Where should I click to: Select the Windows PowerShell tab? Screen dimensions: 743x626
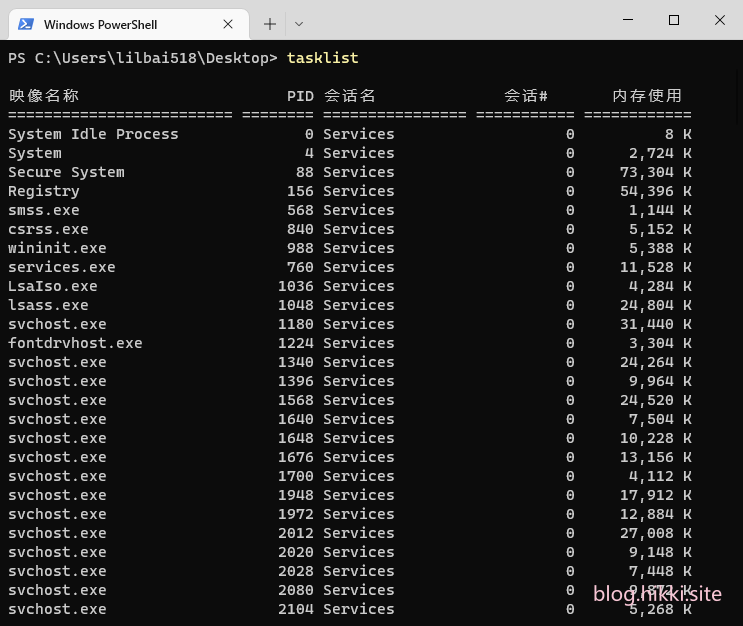tap(129, 24)
